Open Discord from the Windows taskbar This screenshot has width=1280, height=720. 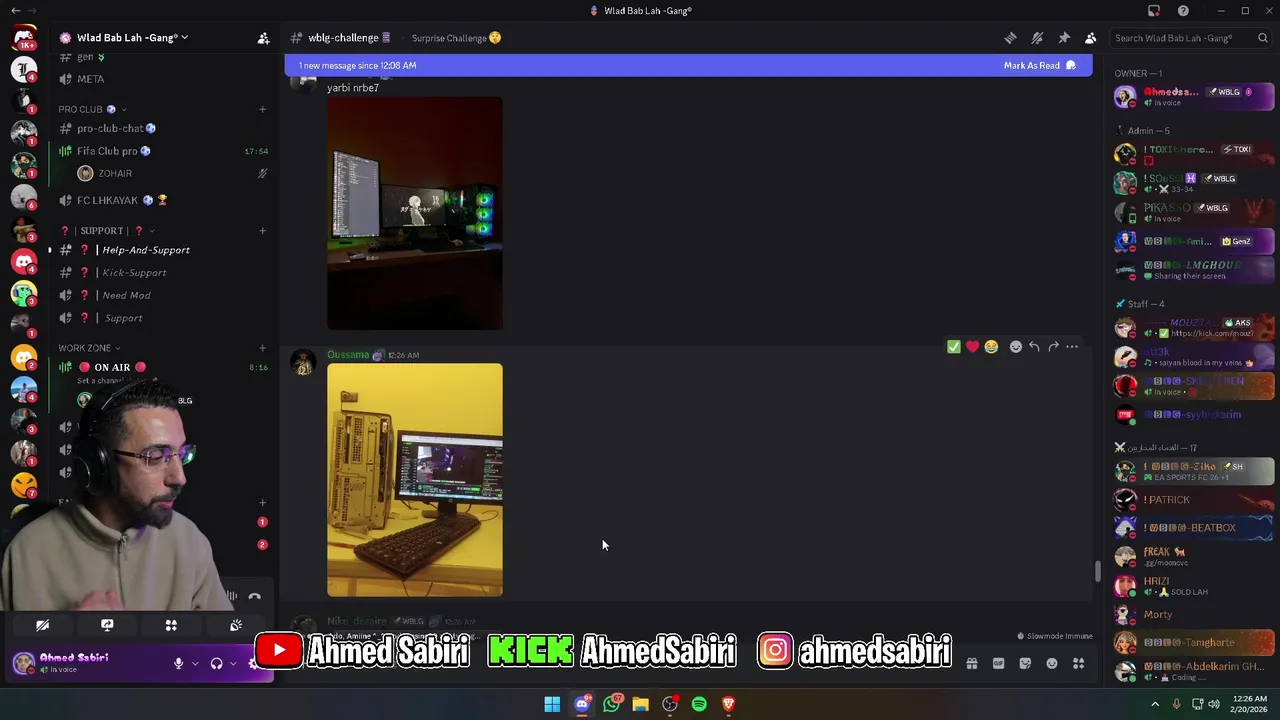point(582,704)
